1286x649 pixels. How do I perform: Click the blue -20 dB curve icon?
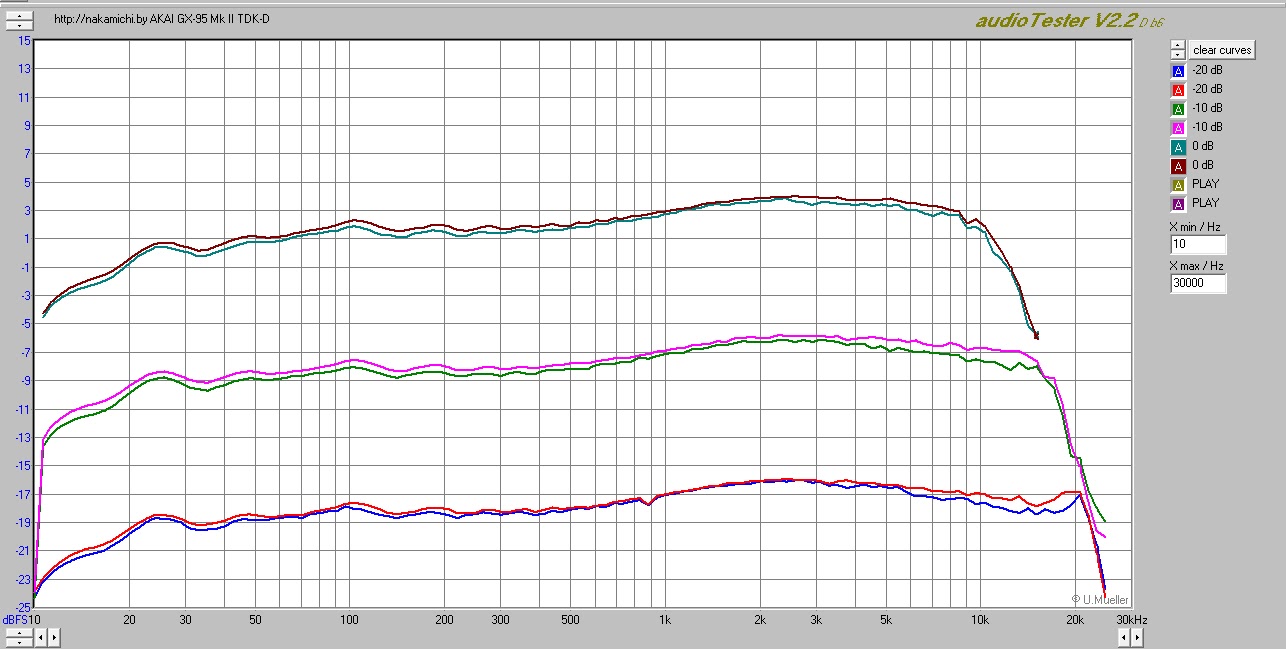point(1177,71)
